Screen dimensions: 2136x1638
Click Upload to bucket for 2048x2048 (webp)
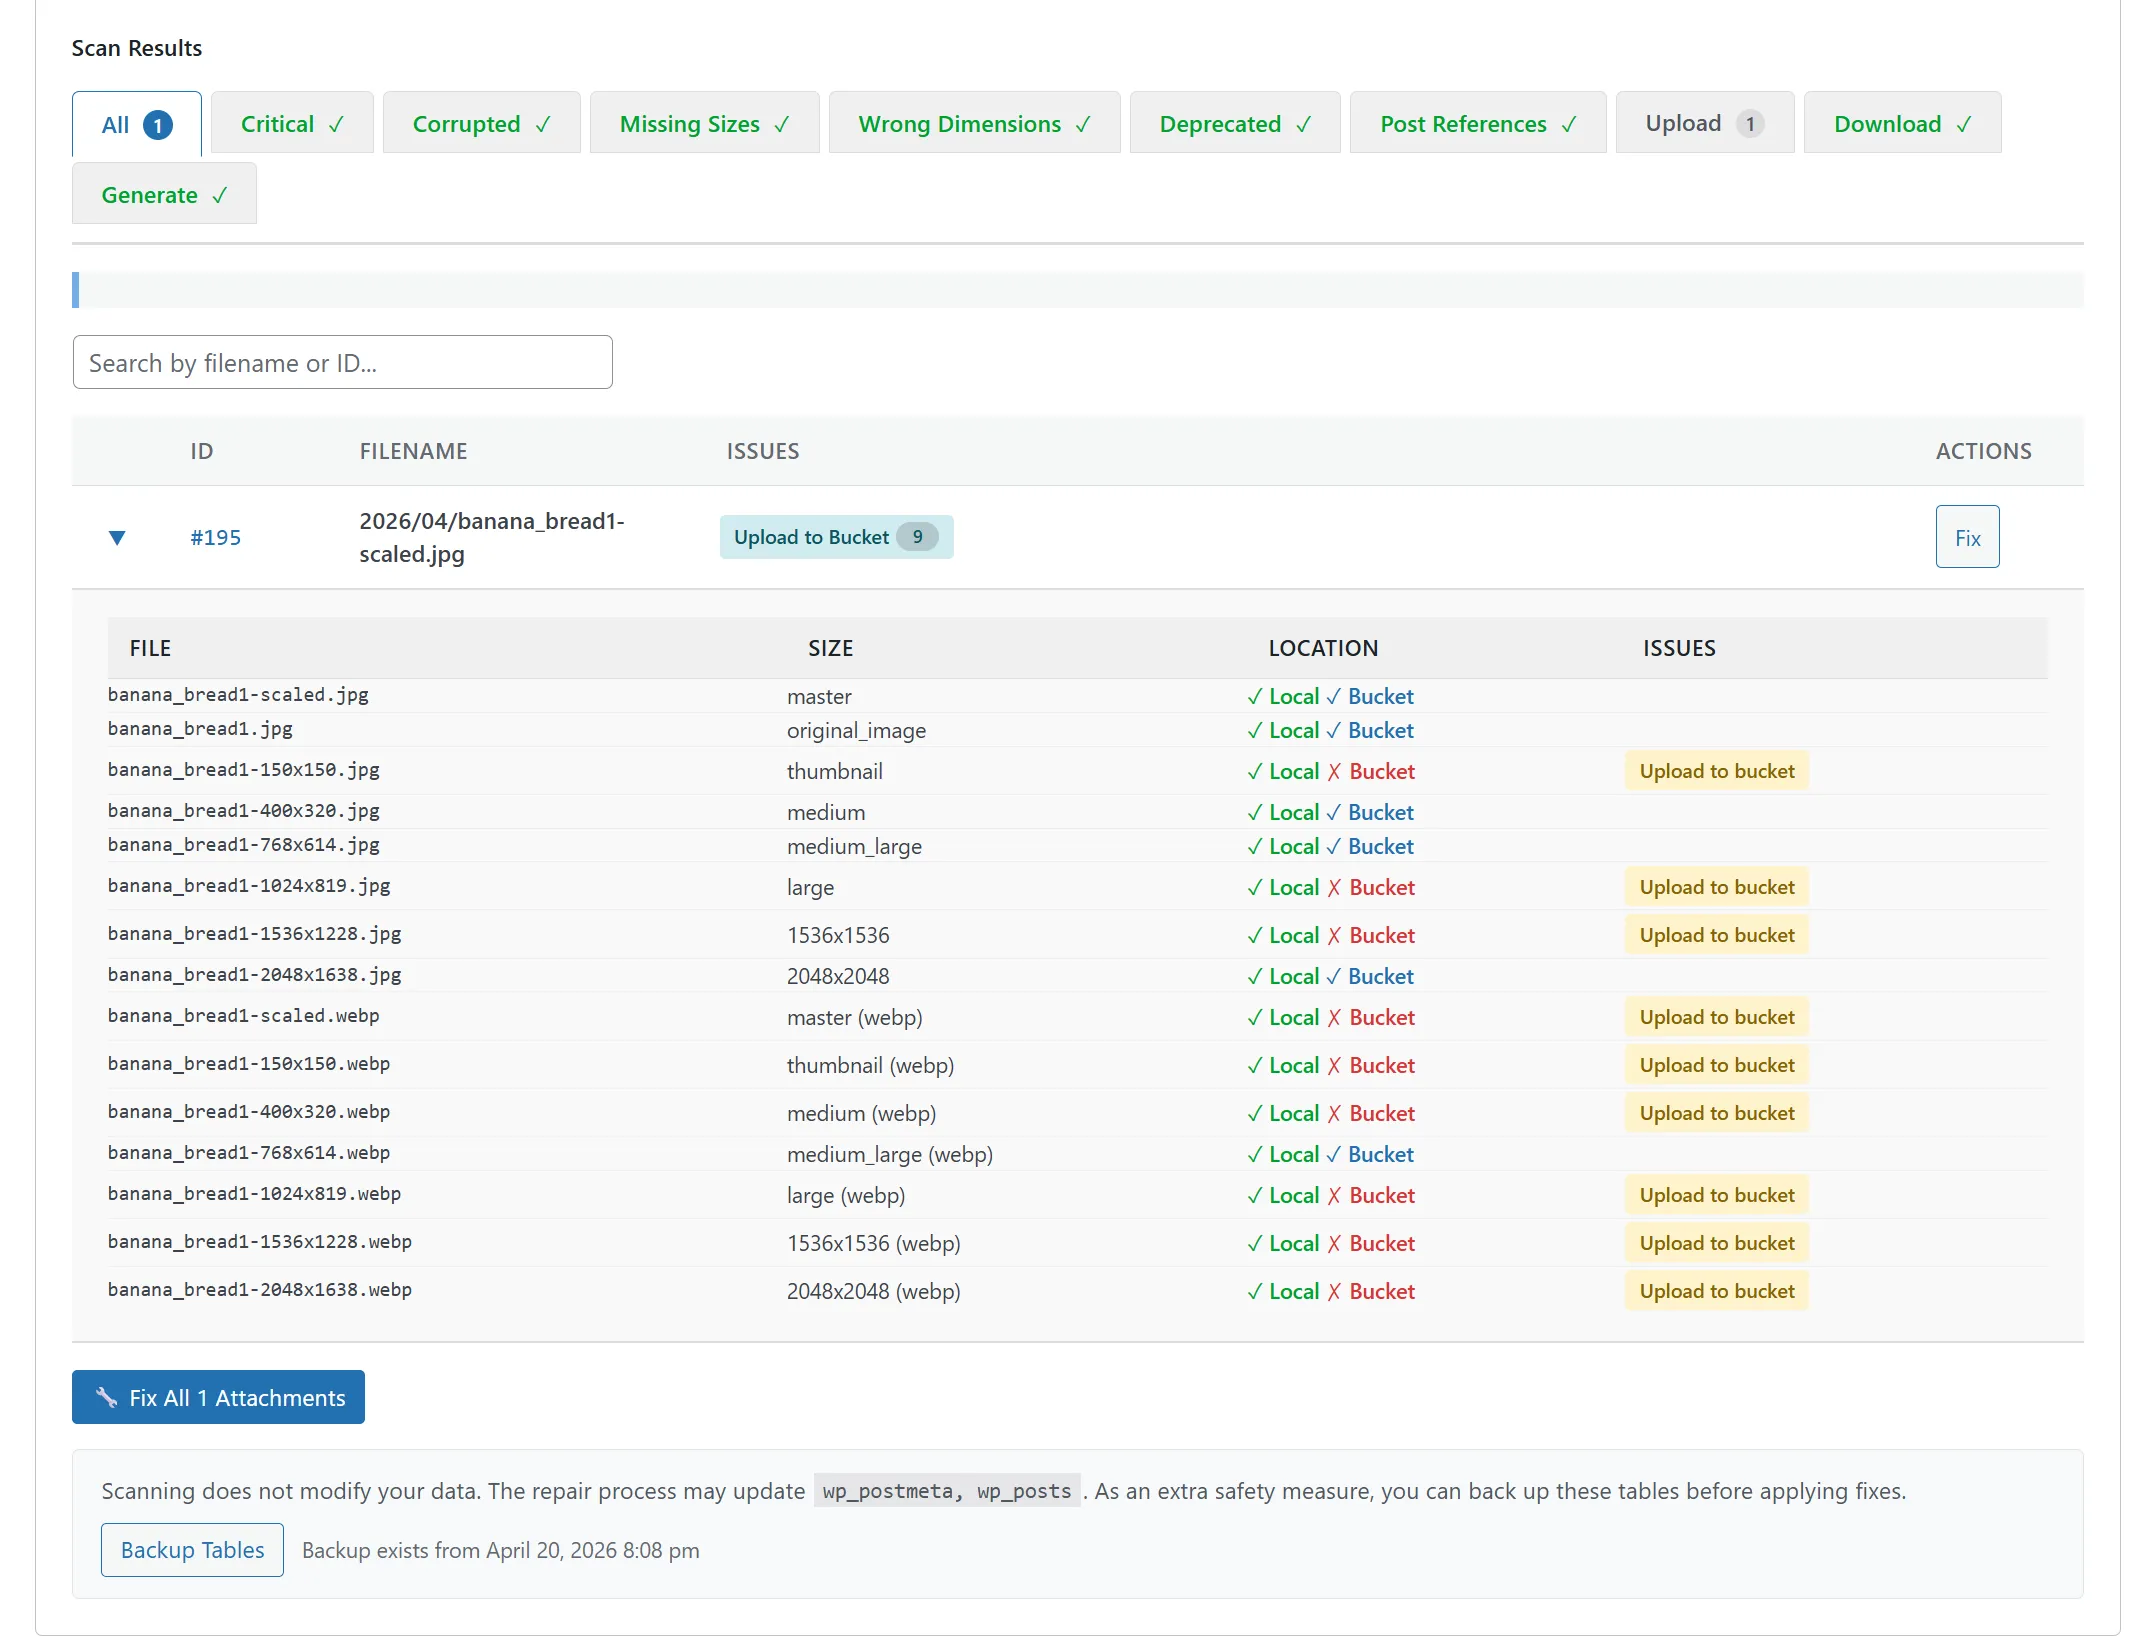1716,1291
